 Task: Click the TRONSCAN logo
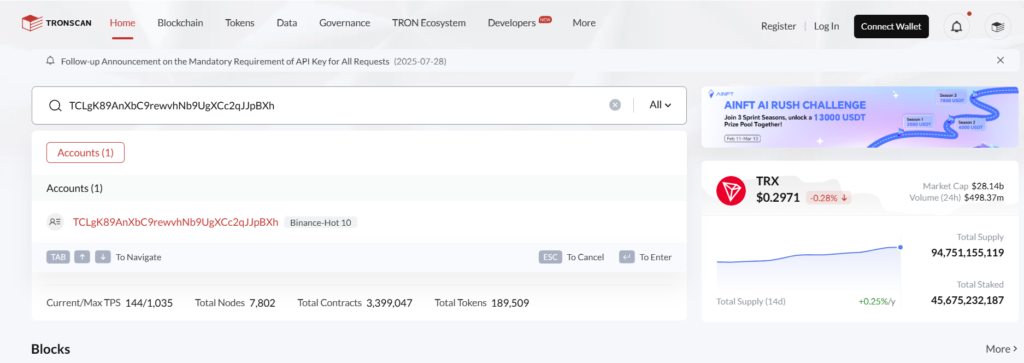[56, 24]
